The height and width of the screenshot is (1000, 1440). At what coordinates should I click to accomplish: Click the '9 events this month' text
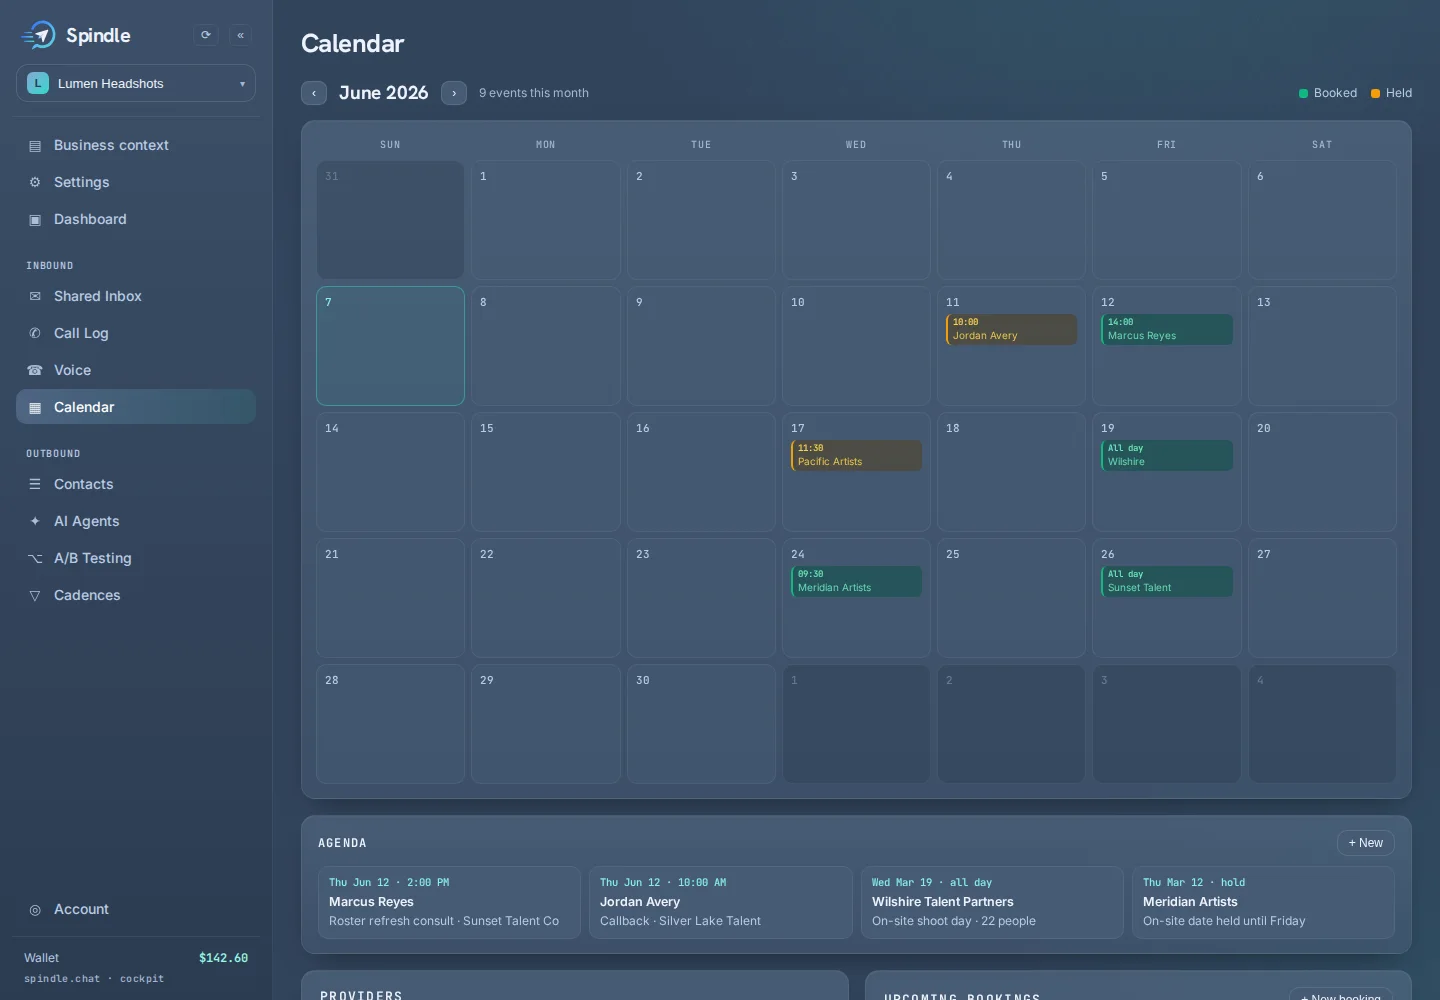tap(534, 93)
